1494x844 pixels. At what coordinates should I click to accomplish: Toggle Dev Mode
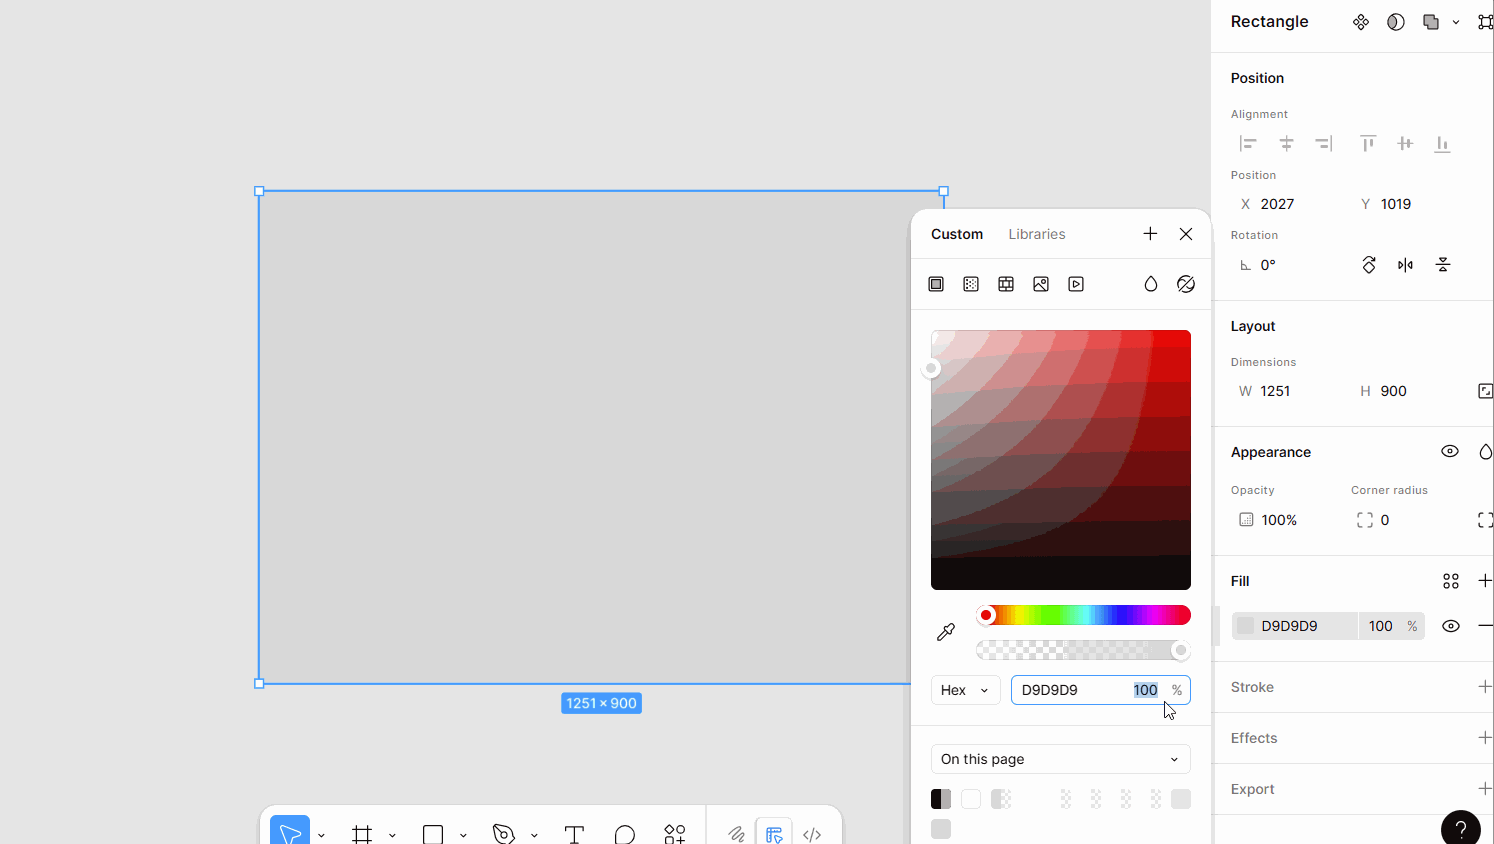click(812, 834)
